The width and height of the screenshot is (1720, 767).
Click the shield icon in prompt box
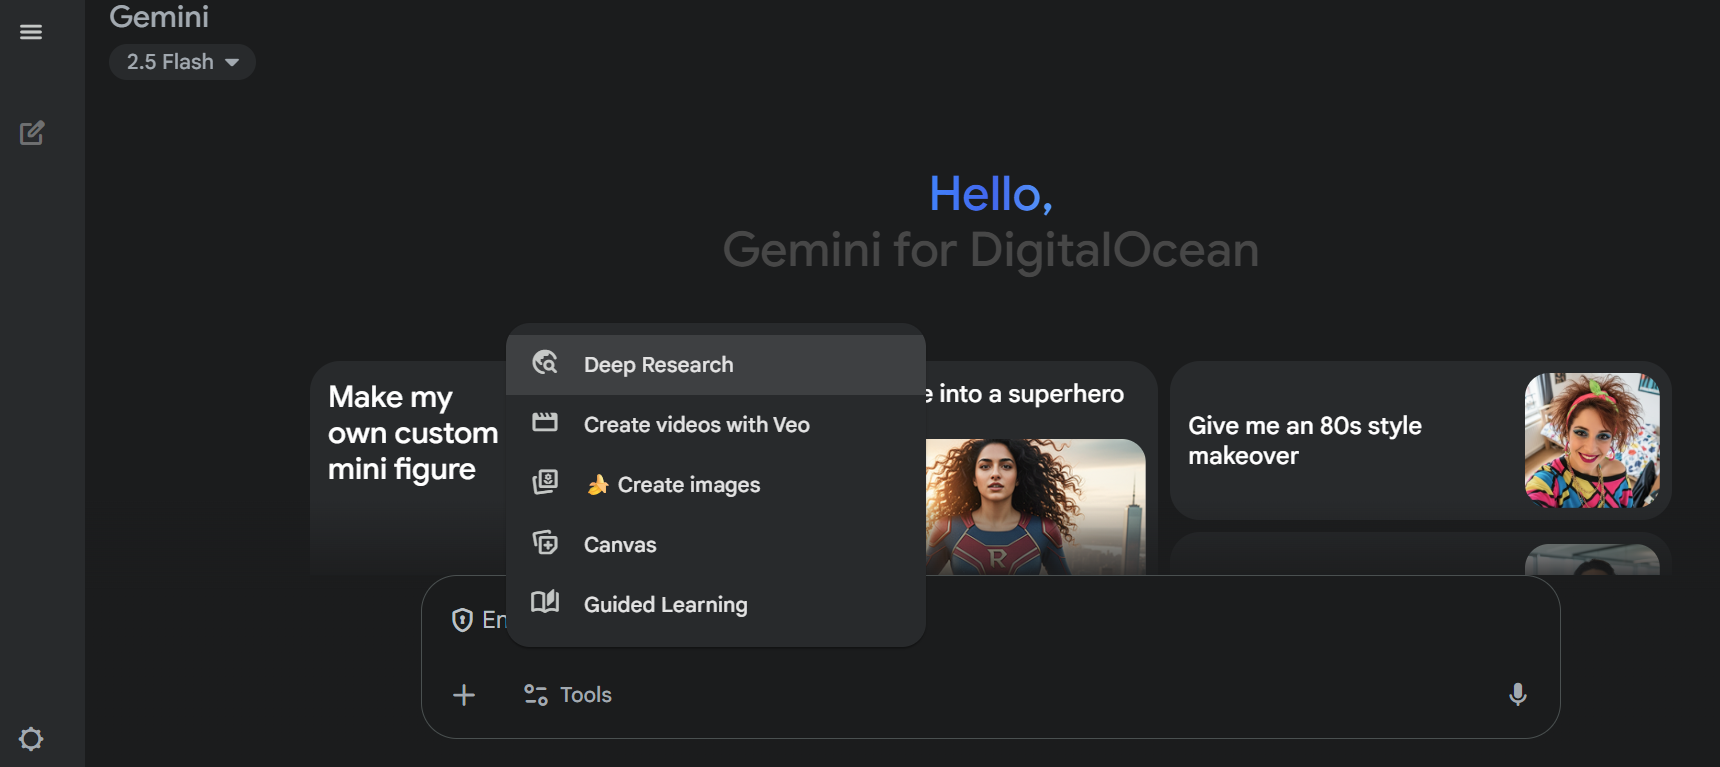tap(462, 620)
